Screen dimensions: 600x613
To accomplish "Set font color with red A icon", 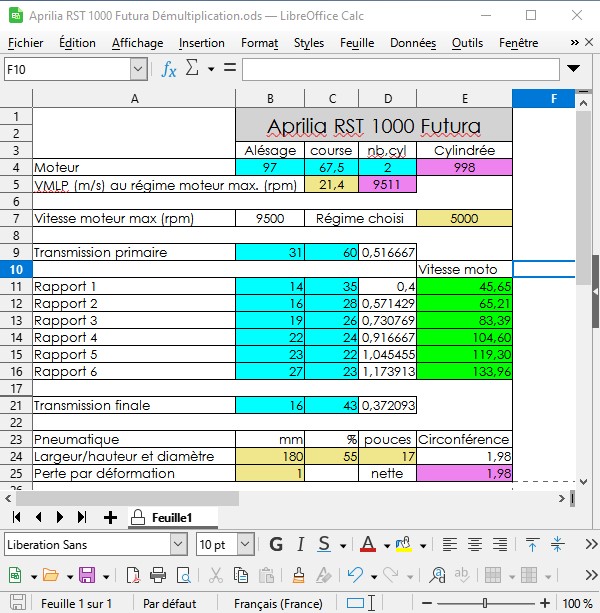I will [368, 544].
